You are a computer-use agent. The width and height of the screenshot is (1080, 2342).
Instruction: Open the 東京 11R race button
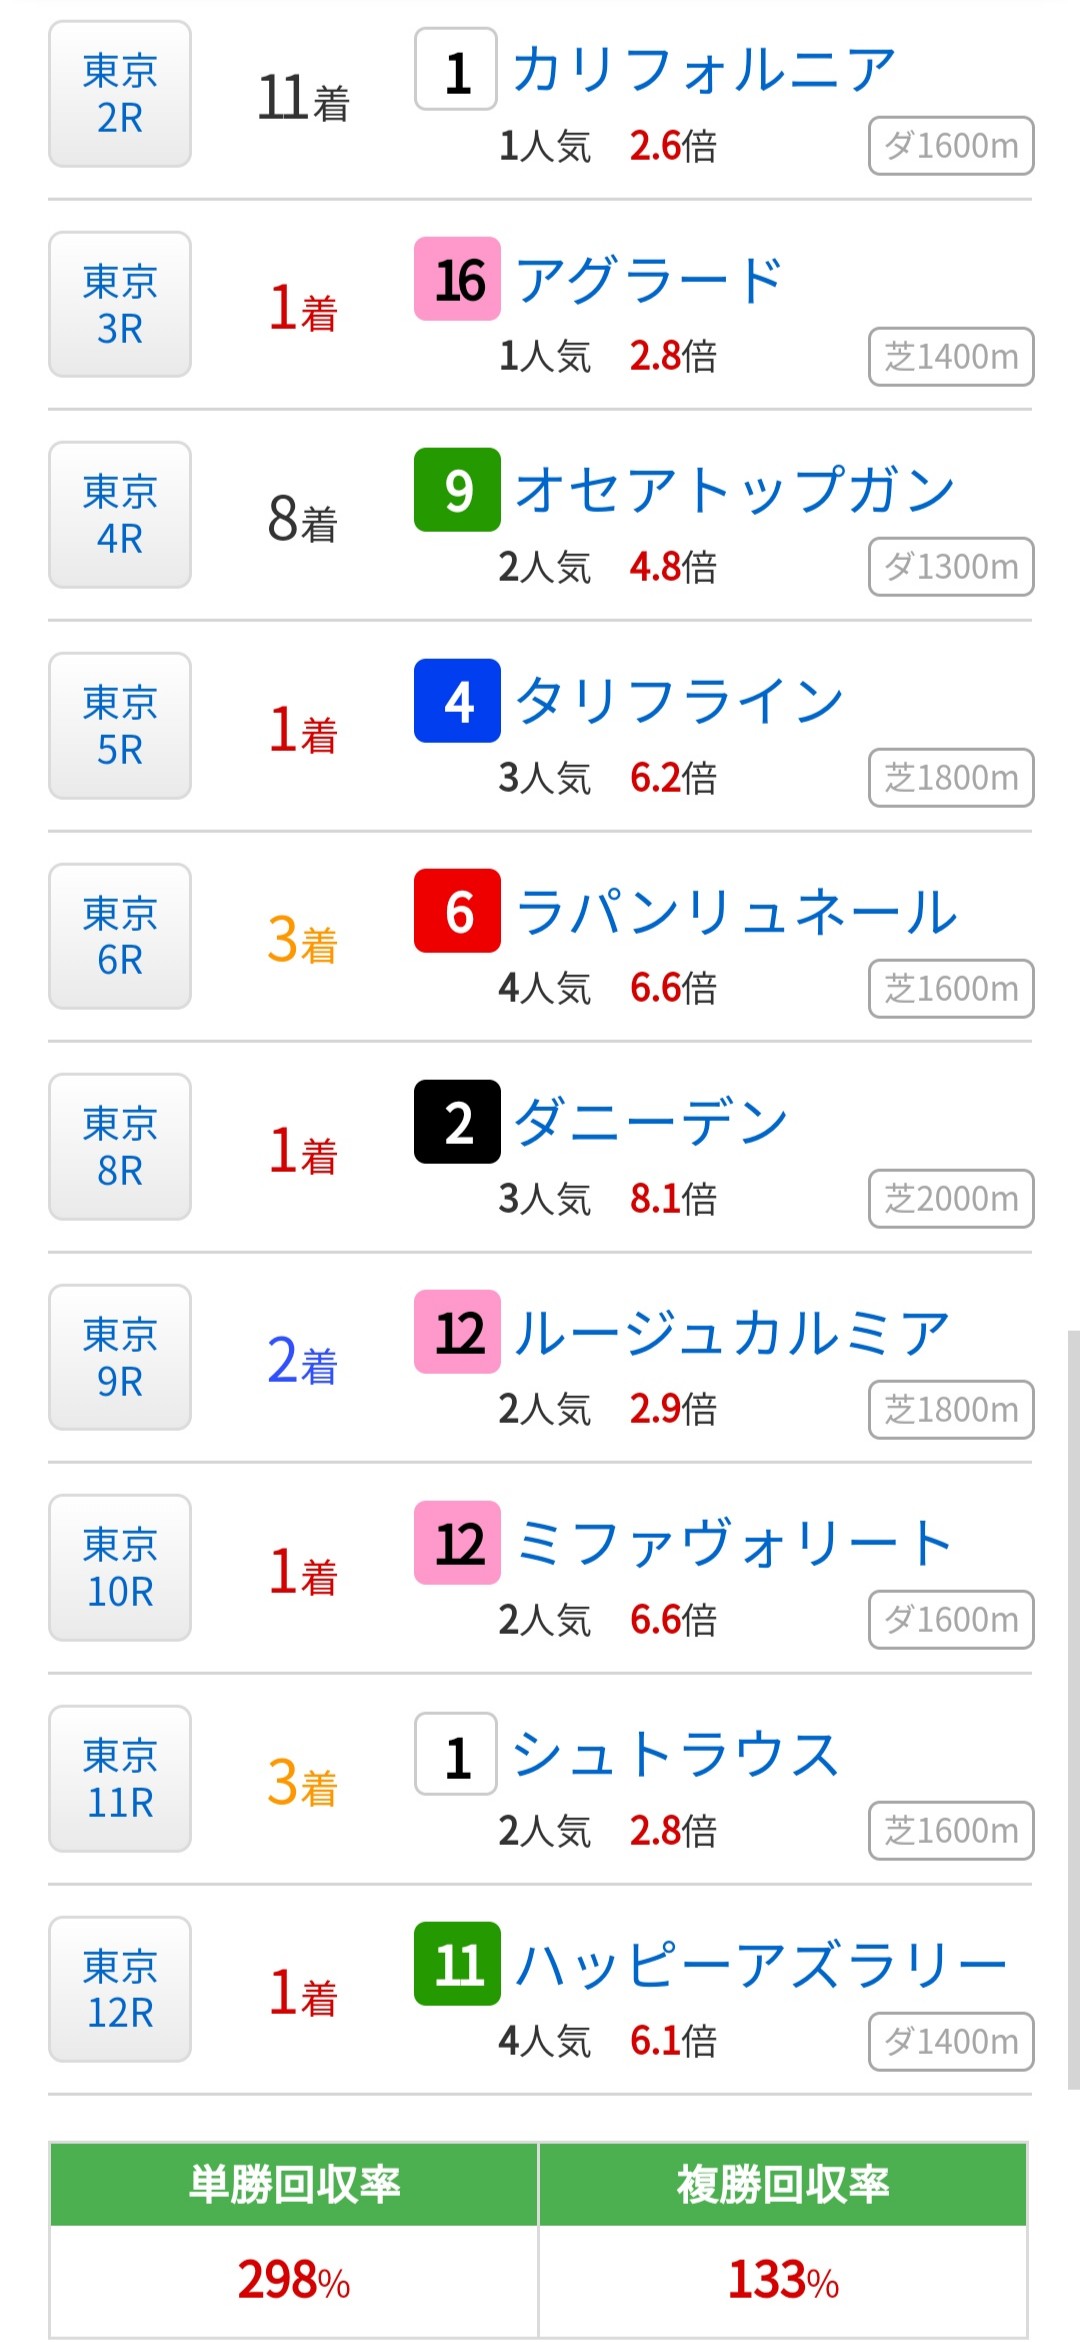point(120,1779)
